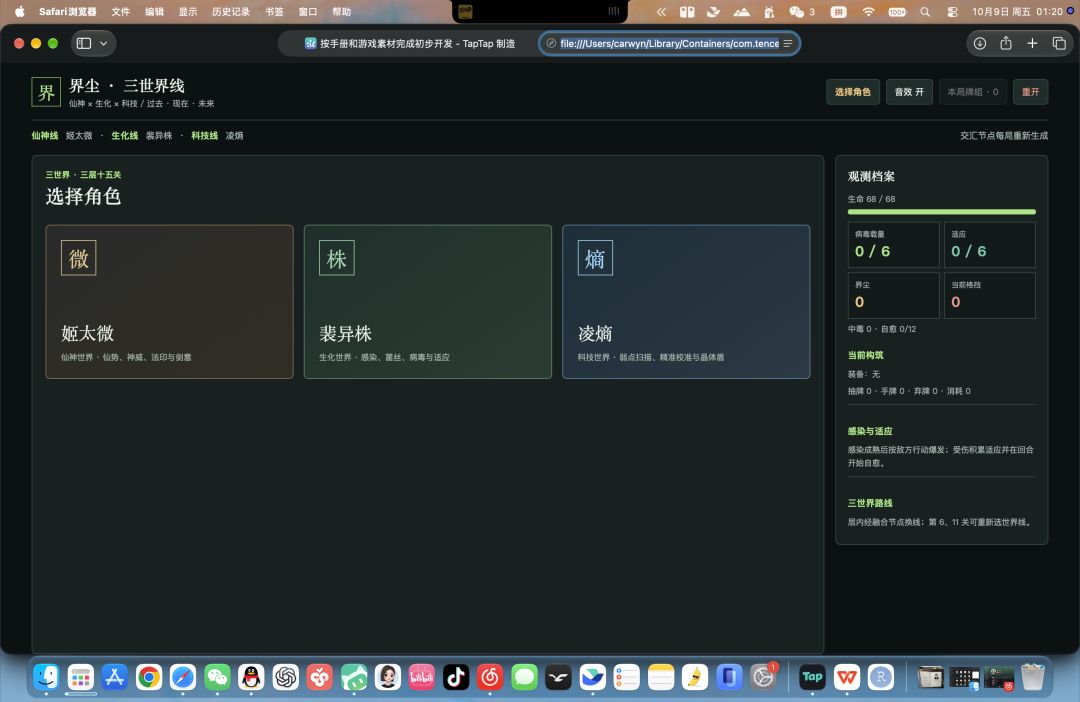Screen dimensions: 1080x702
Task: Open the 历史记录 menu
Action: point(231,12)
